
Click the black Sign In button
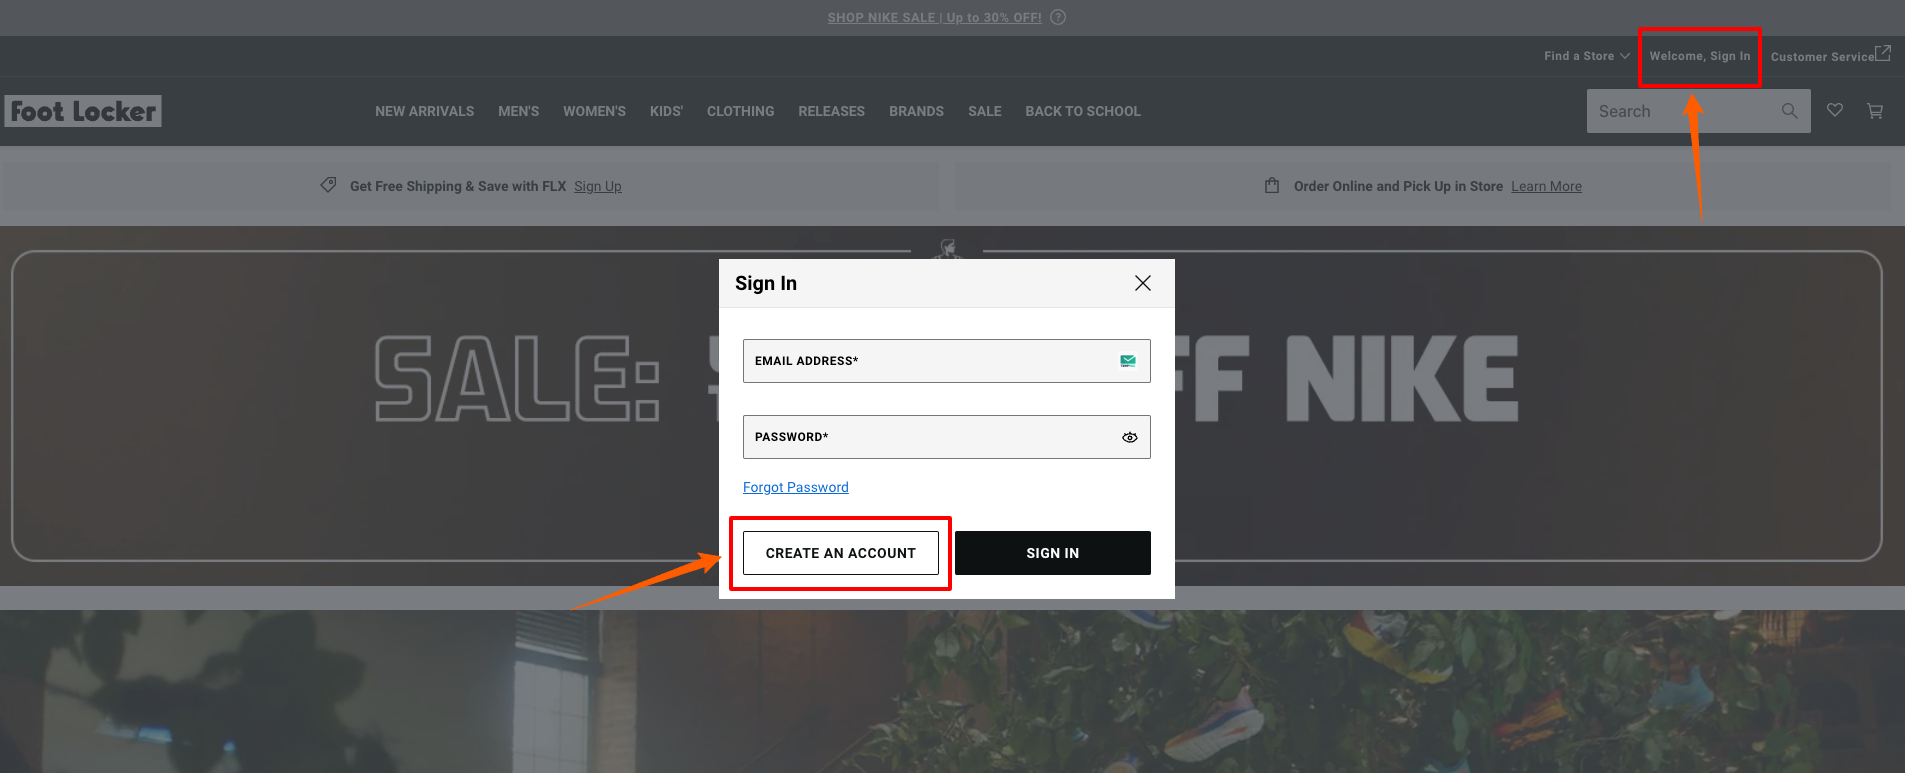(x=1053, y=553)
